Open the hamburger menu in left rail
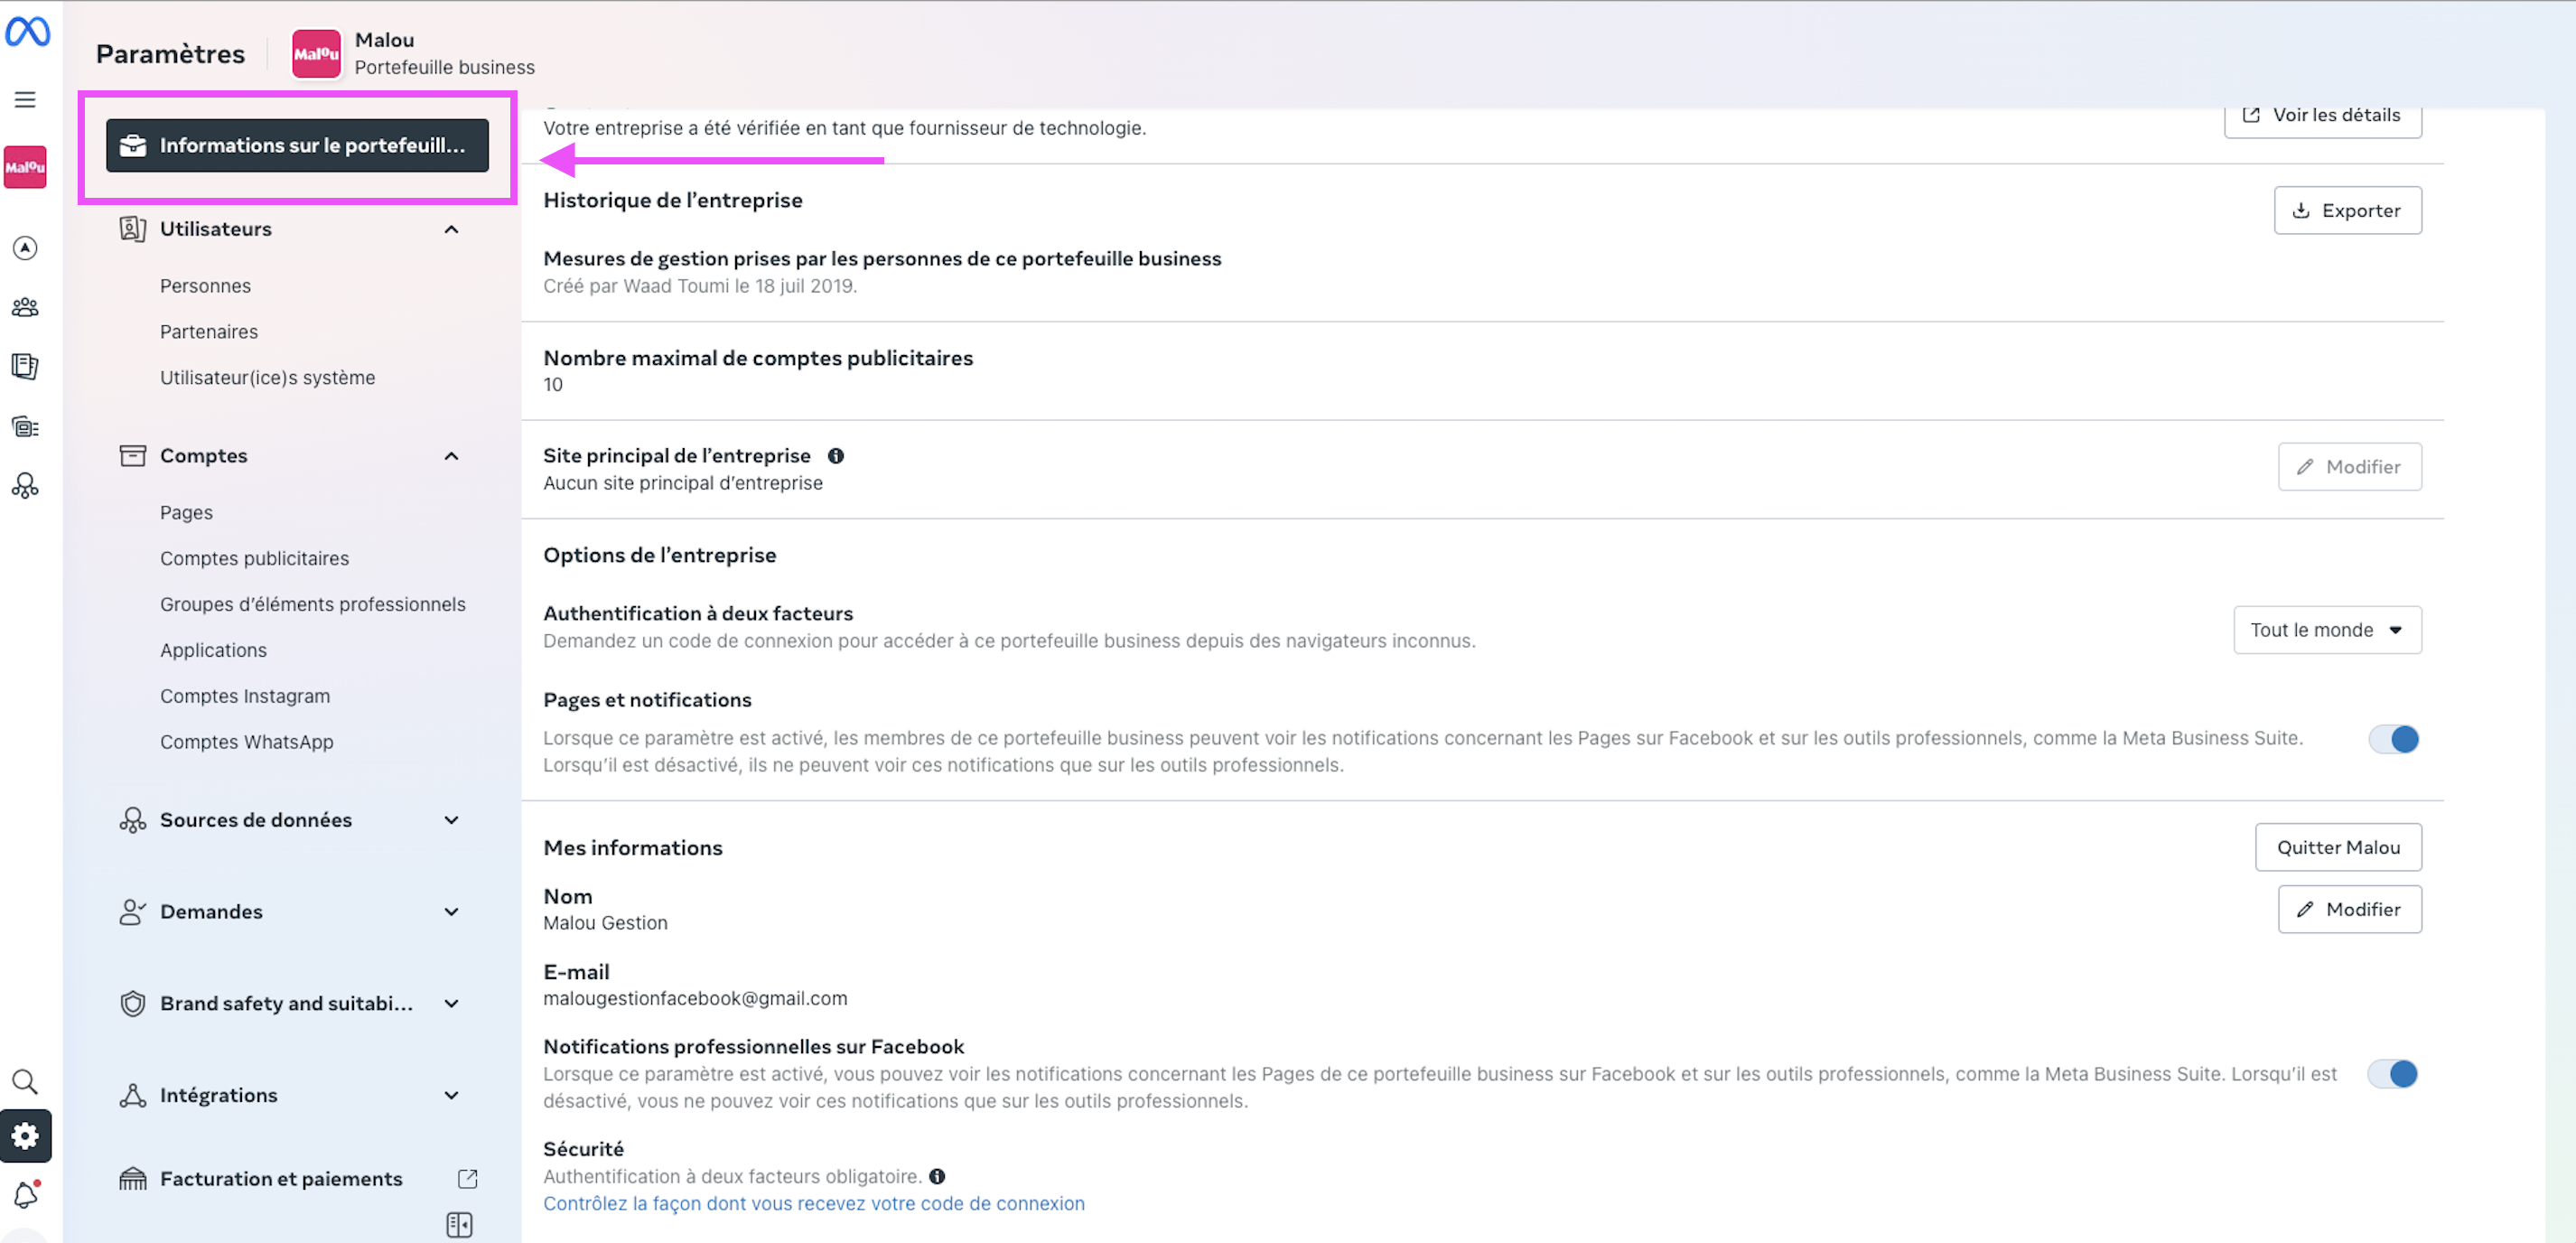2576x1243 pixels. tap(25, 99)
